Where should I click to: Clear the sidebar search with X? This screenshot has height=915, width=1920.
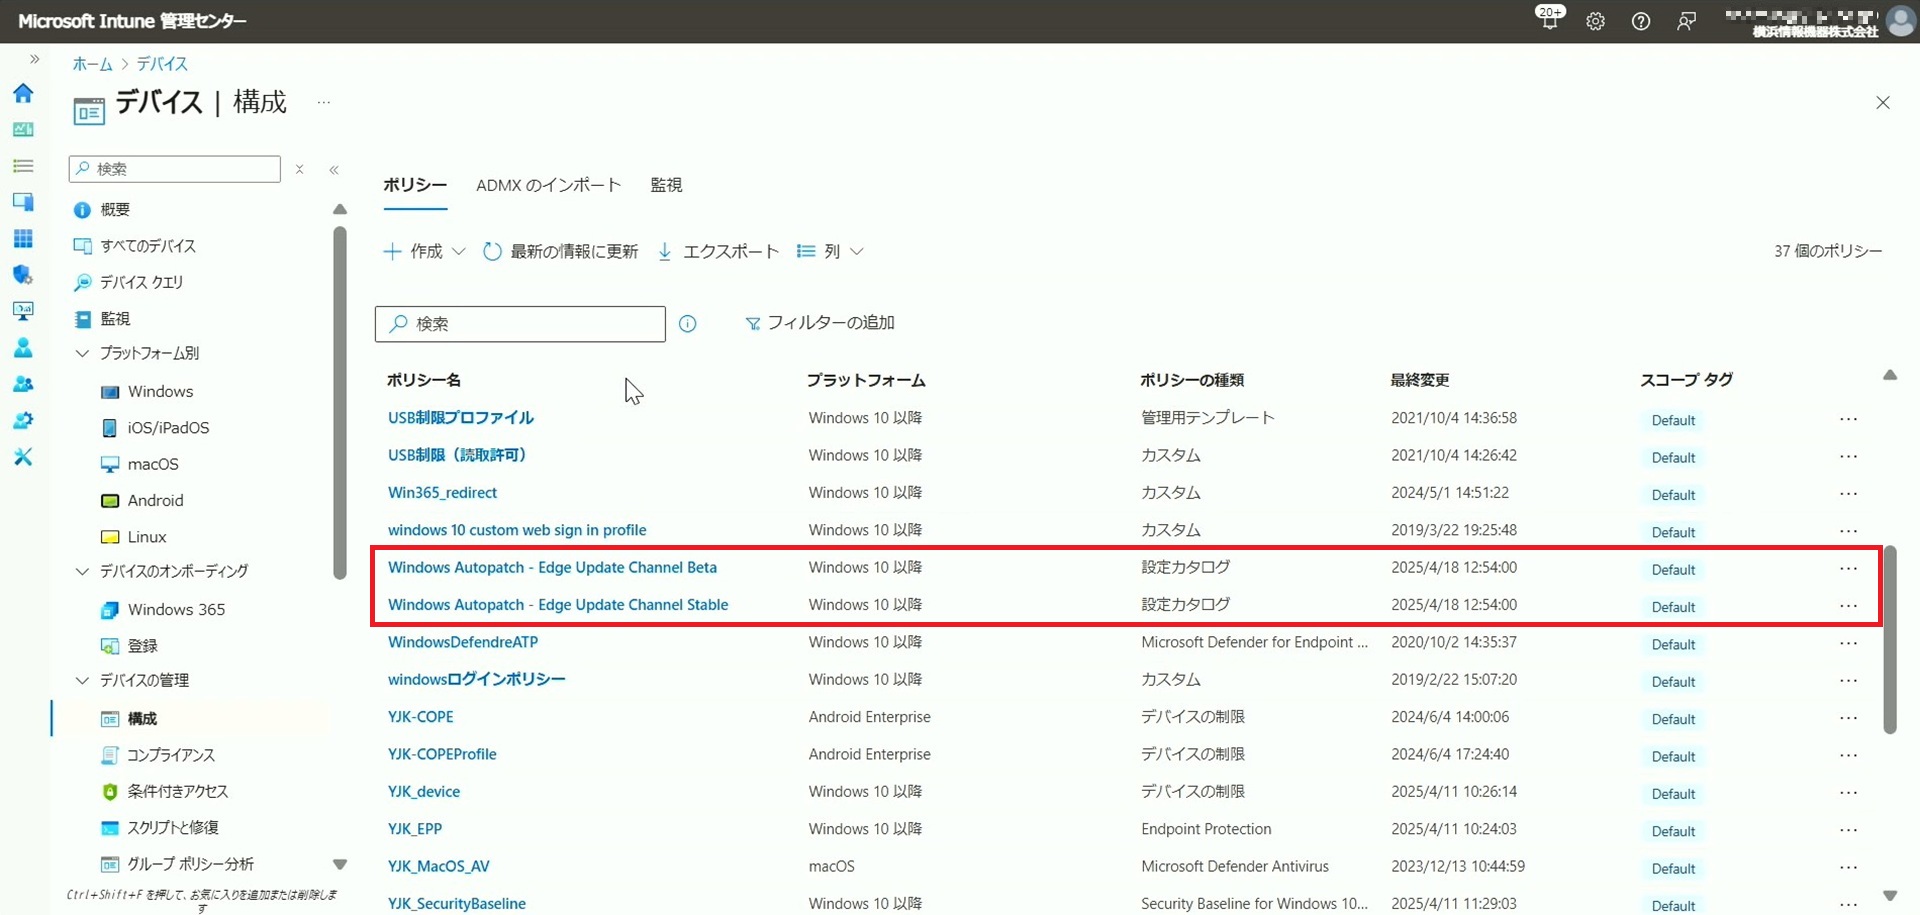coord(299,170)
